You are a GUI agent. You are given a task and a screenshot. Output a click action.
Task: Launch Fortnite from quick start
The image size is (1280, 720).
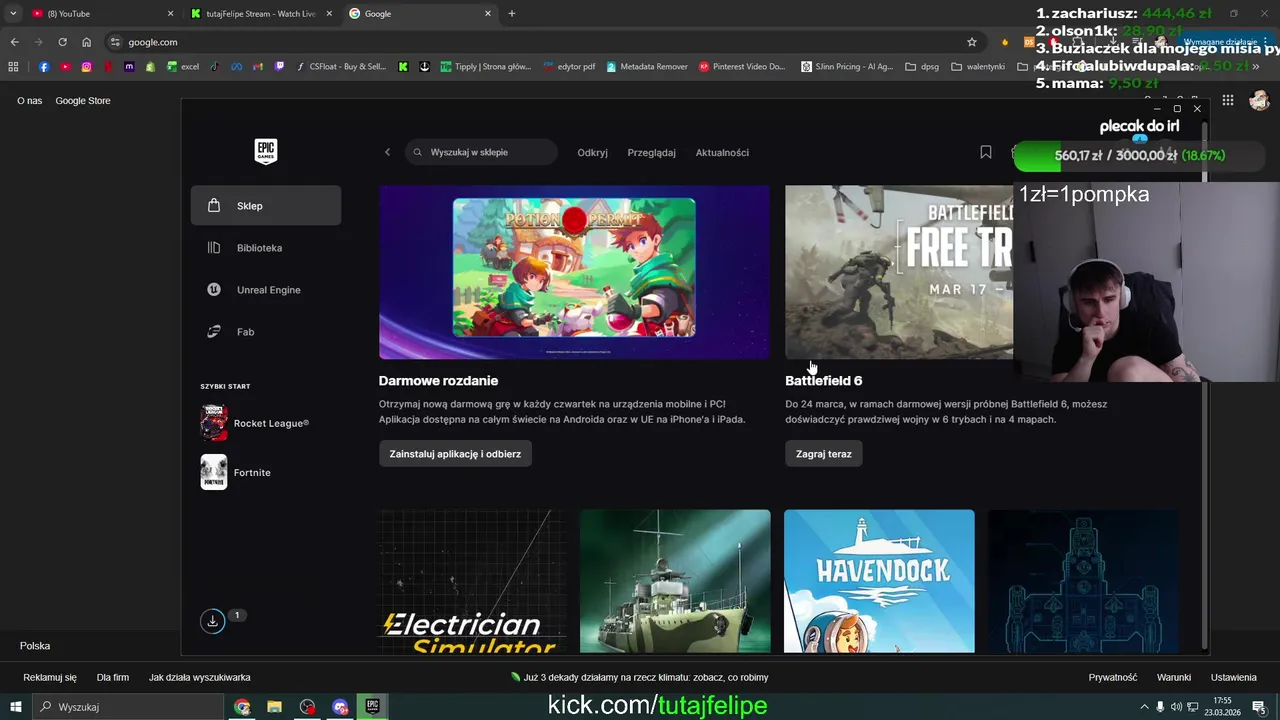[236, 472]
